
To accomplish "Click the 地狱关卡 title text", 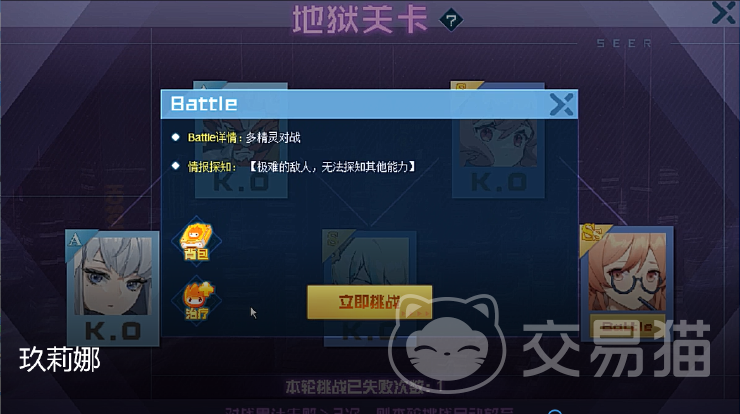I will coord(360,20).
